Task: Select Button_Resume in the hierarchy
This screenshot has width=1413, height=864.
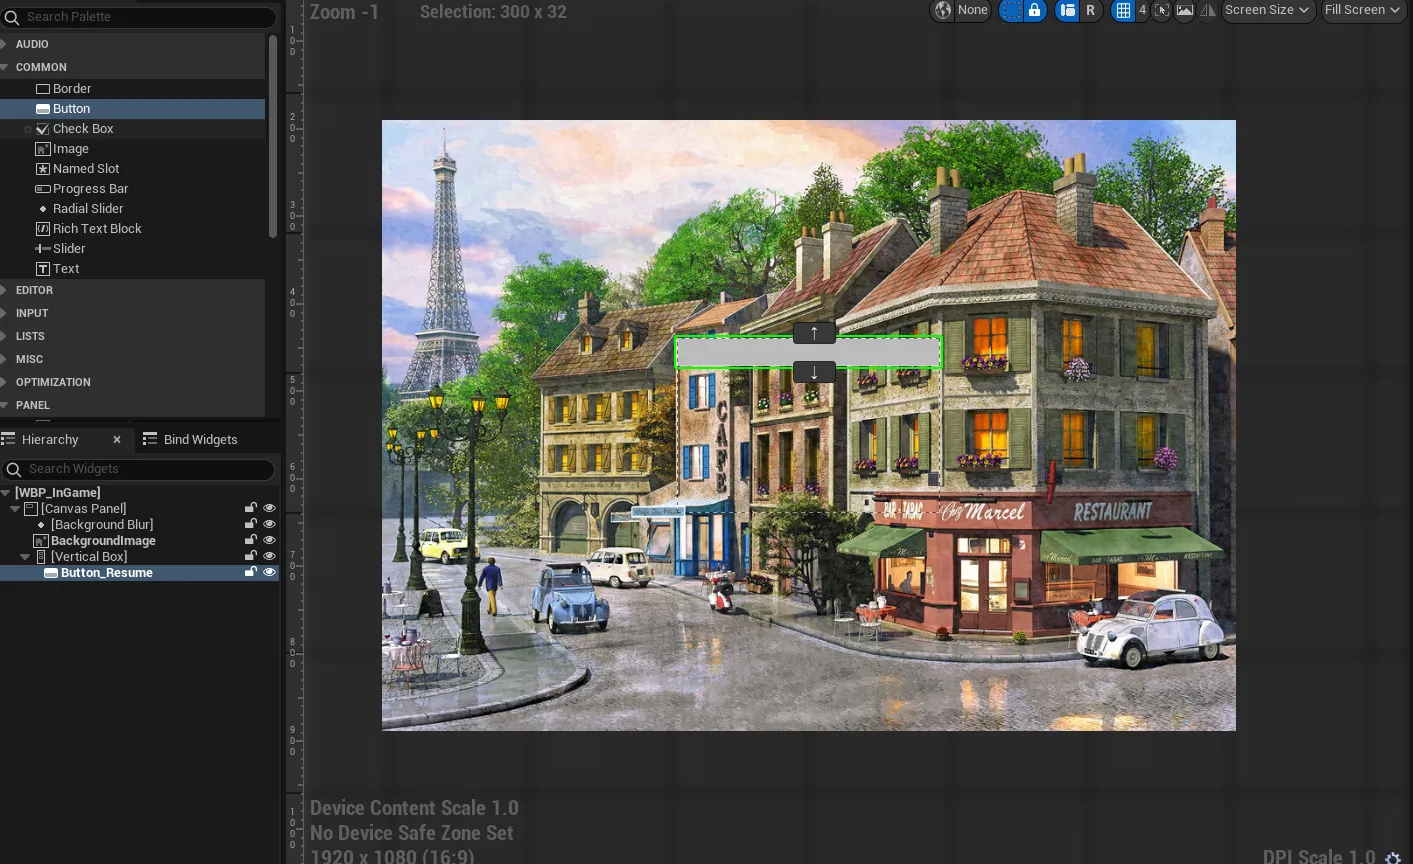Action: (107, 573)
